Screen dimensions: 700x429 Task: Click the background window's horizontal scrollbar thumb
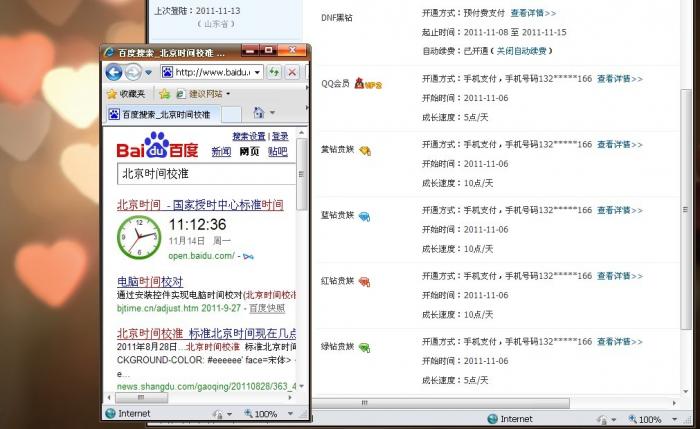[440, 403]
